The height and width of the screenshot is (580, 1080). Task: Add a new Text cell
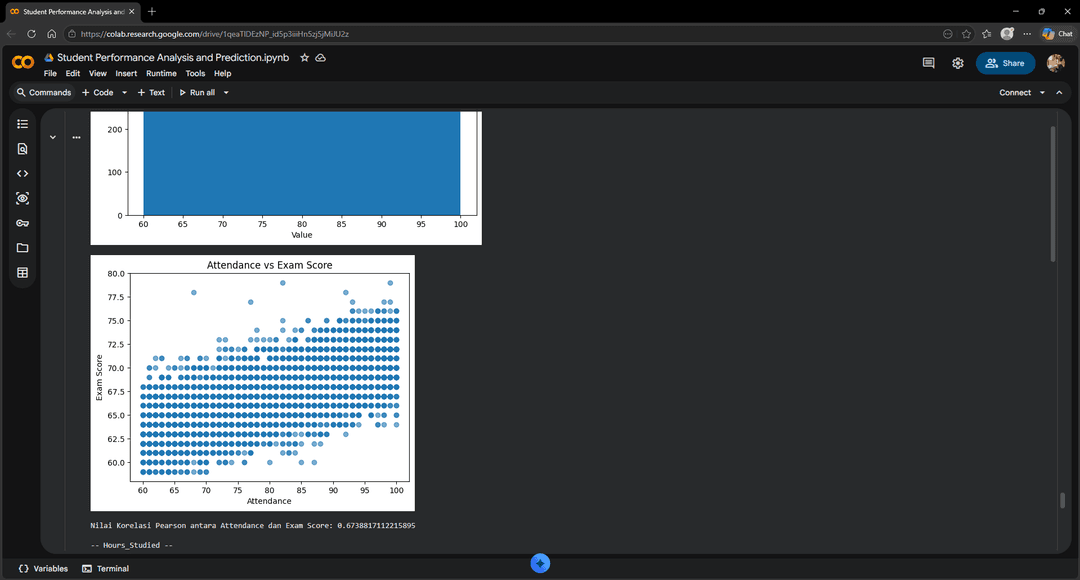152,92
